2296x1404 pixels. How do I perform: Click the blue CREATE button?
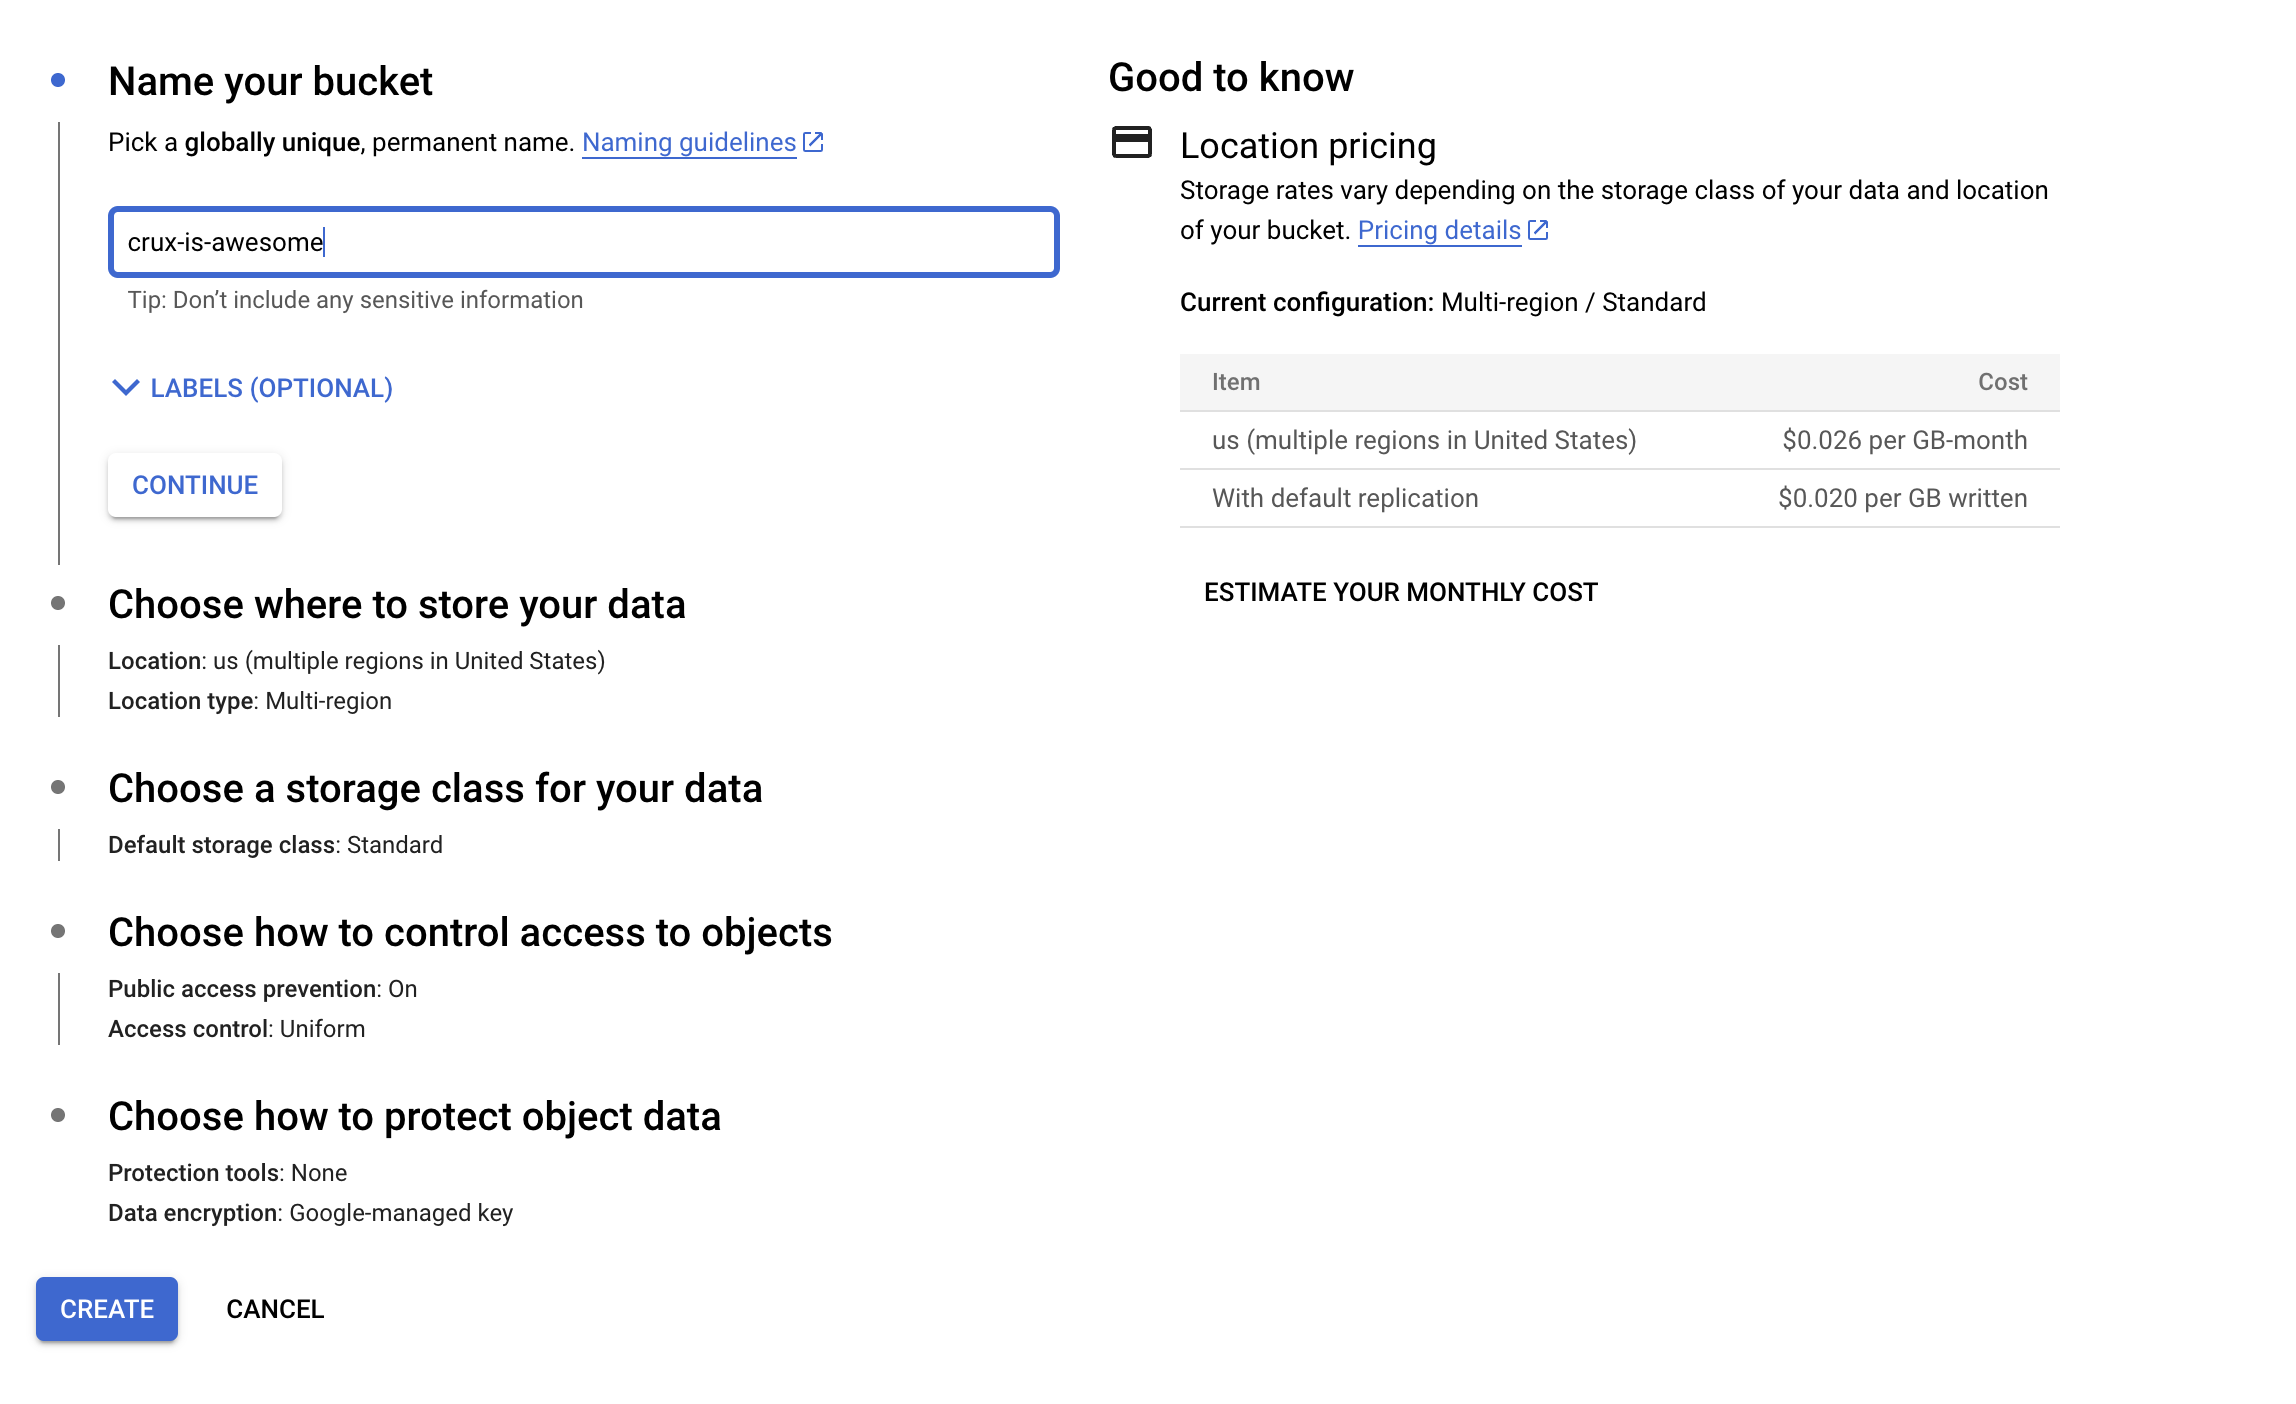tap(107, 1309)
